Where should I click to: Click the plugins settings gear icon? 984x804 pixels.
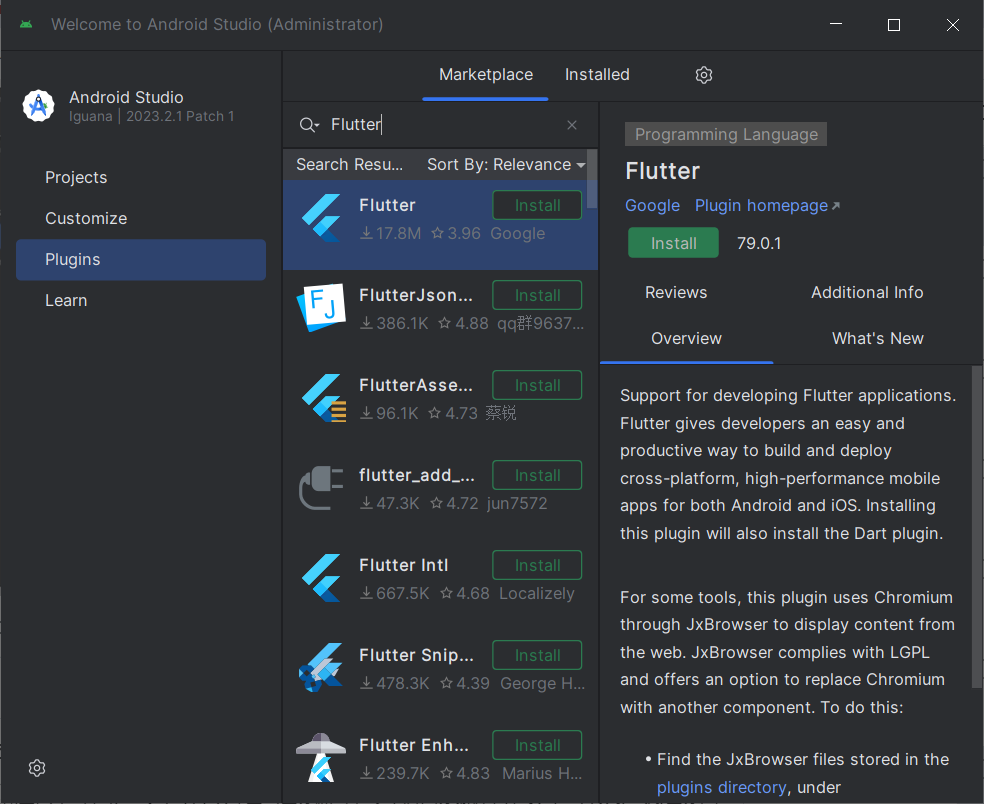point(704,75)
